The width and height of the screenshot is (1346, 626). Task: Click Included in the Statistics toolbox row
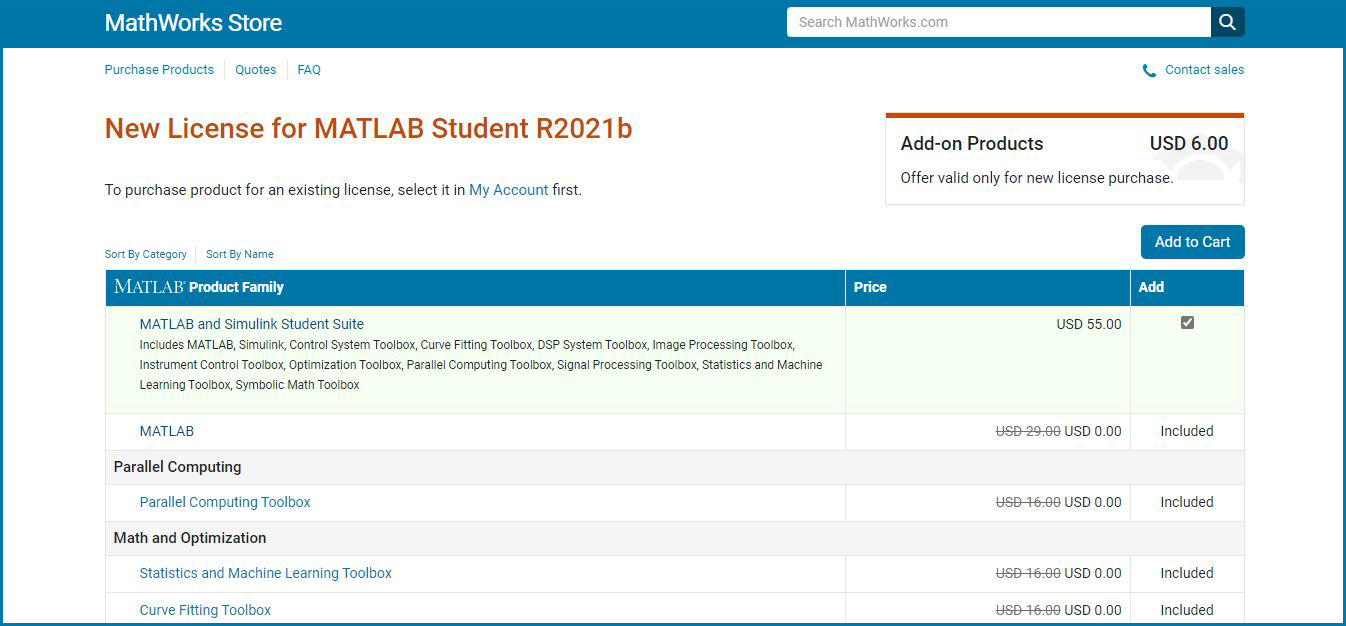(x=1187, y=573)
